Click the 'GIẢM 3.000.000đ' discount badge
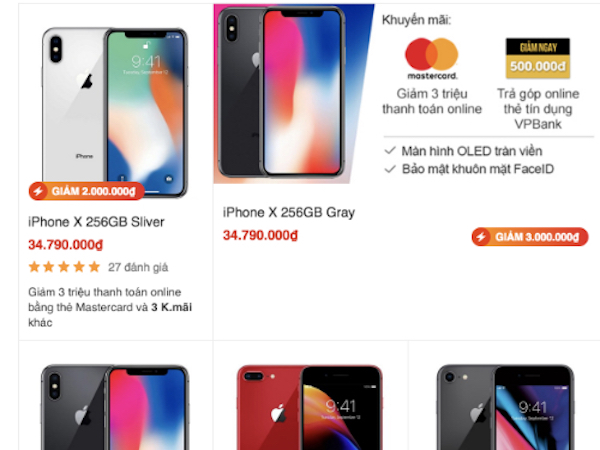The height and width of the screenshot is (450, 600). click(x=530, y=237)
